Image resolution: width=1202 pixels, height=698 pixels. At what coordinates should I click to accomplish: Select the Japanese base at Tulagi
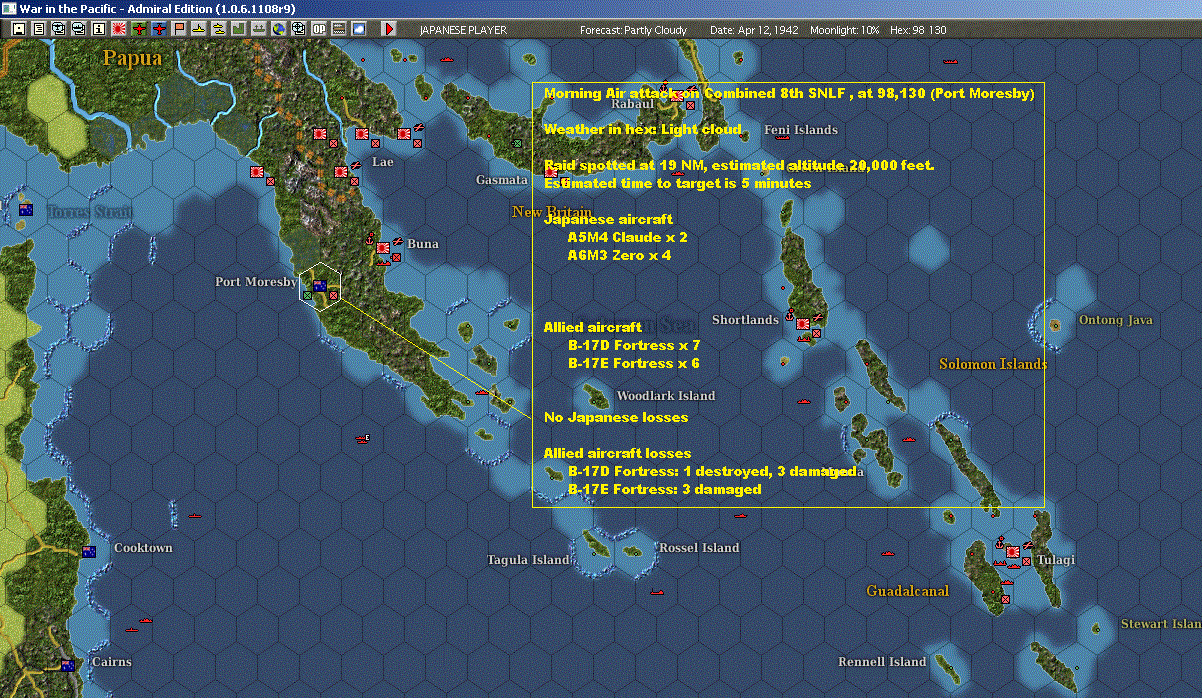(x=1012, y=551)
